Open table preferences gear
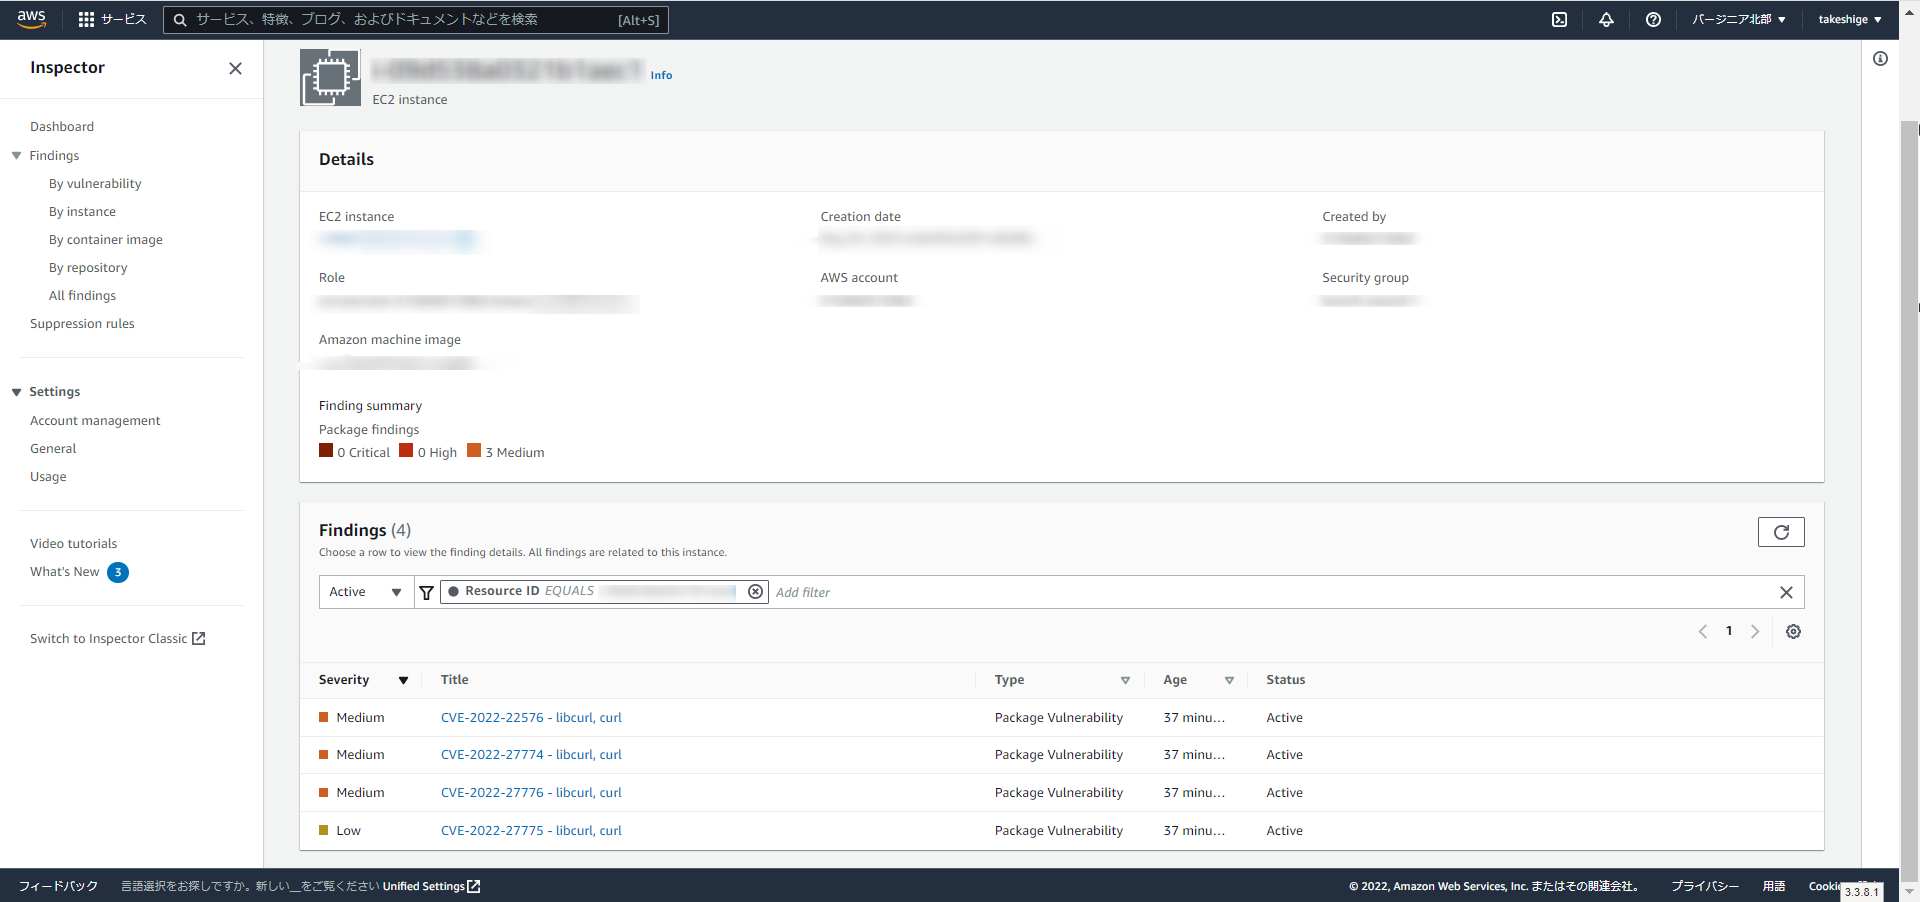This screenshot has width=1920, height=902. [1794, 631]
